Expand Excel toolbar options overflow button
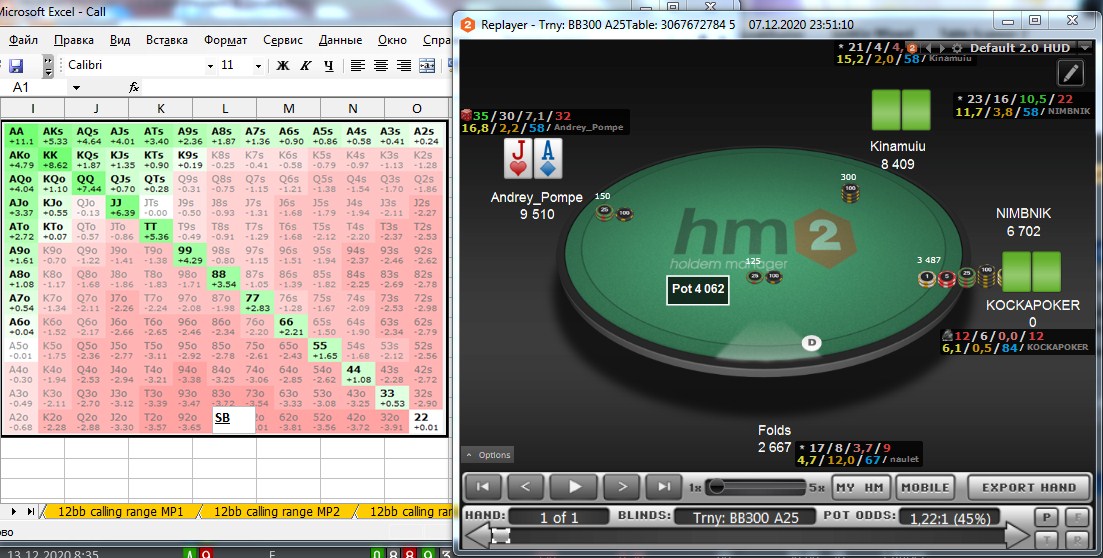1103x558 pixels. point(48,65)
